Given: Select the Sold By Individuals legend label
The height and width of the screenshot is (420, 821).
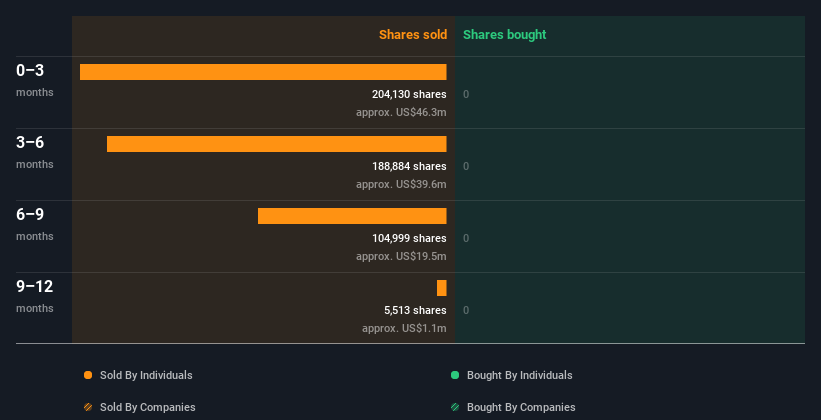Looking at the screenshot, I should pyautogui.click(x=146, y=375).
